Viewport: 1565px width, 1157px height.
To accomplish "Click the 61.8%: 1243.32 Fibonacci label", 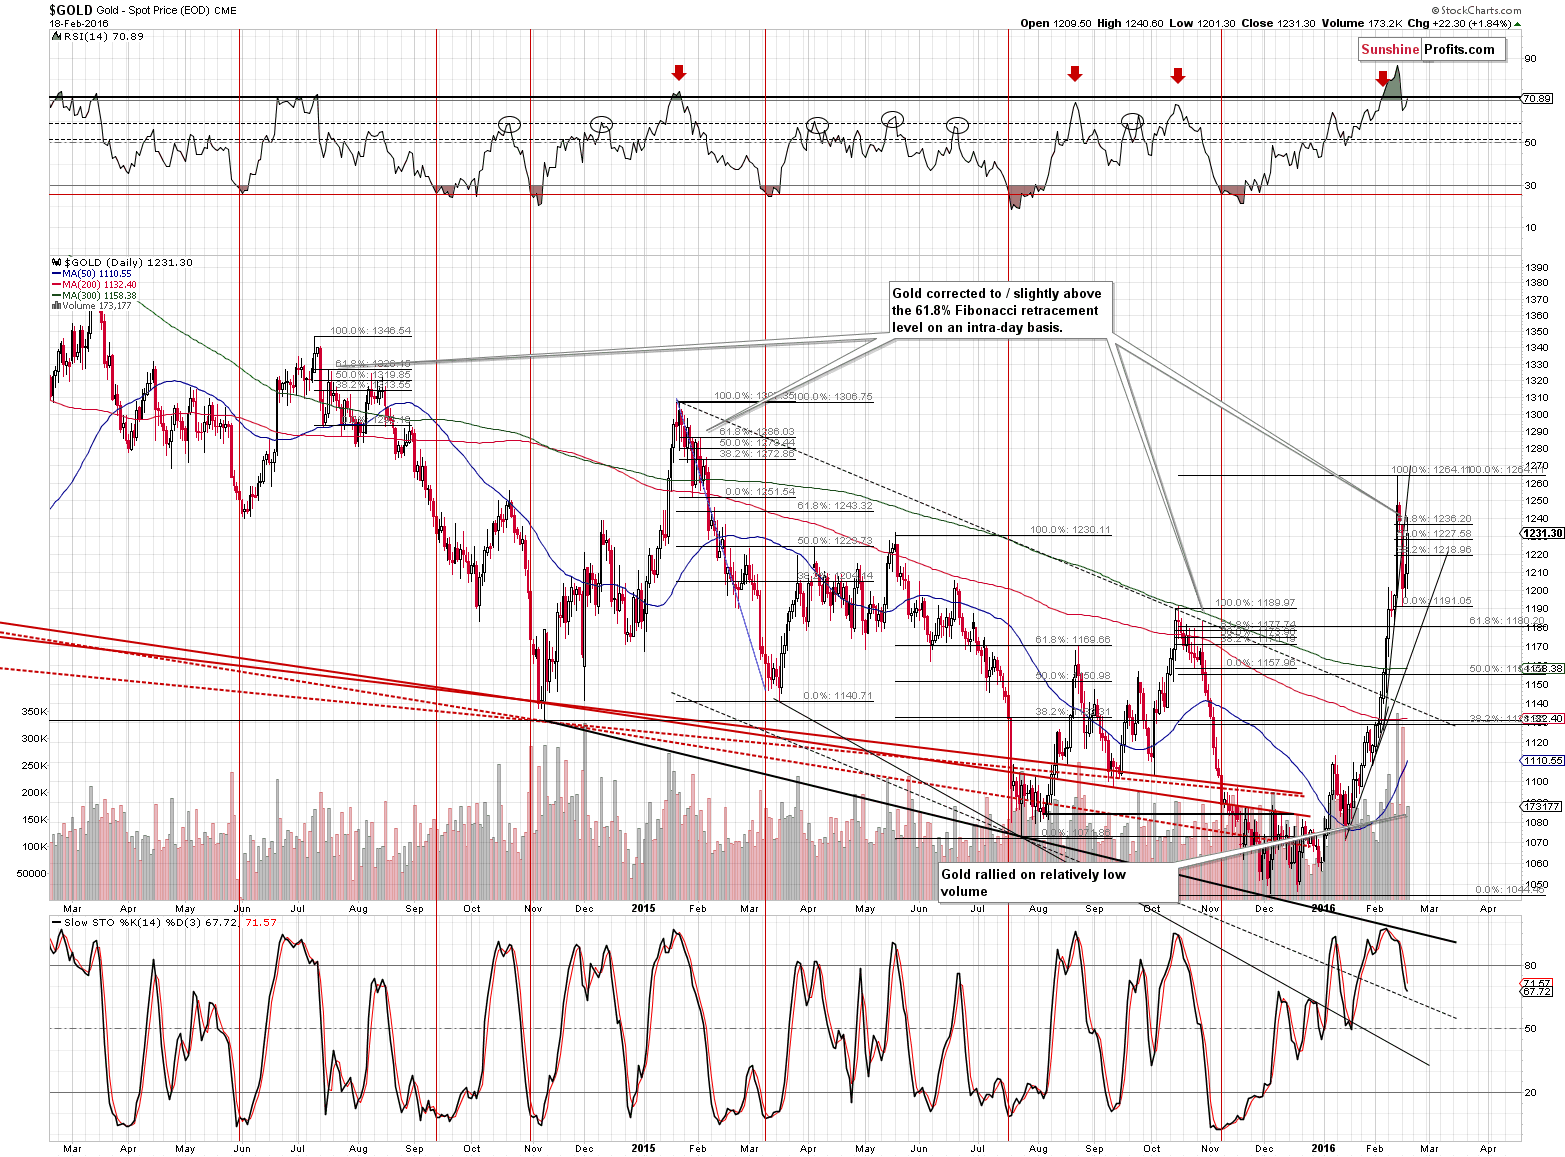I will (835, 506).
